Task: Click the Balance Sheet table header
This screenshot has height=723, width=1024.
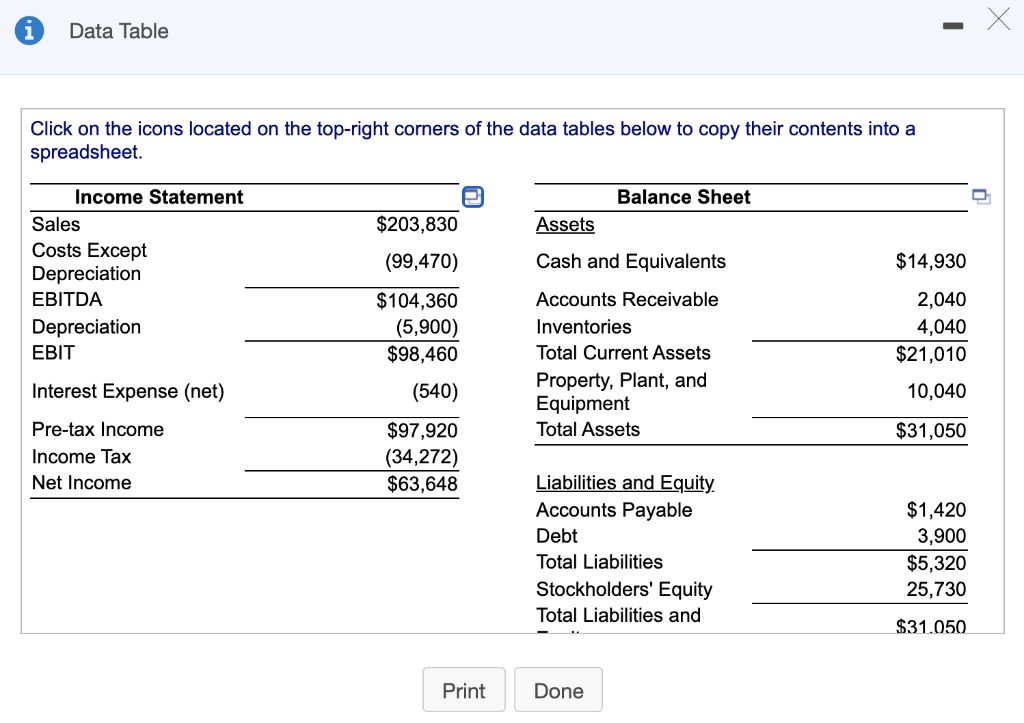Action: click(683, 197)
